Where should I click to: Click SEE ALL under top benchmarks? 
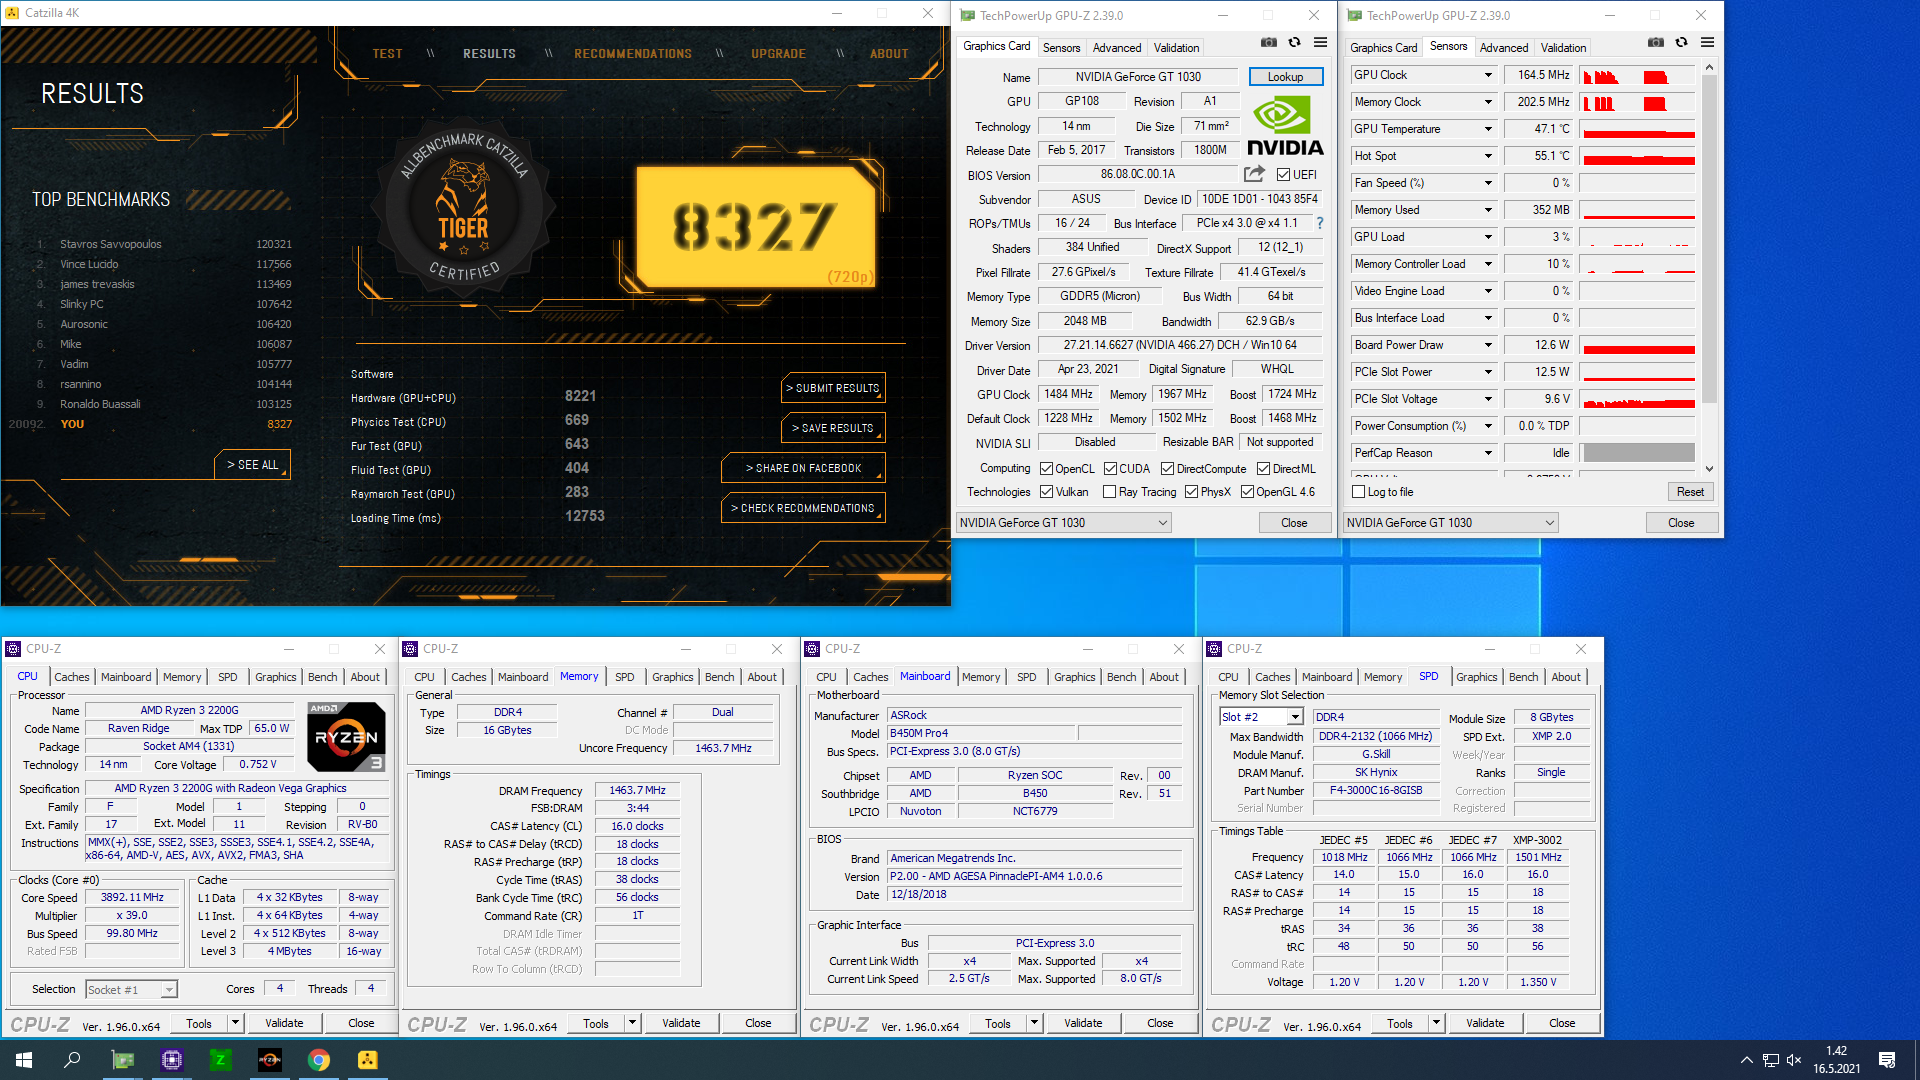(252, 465)
